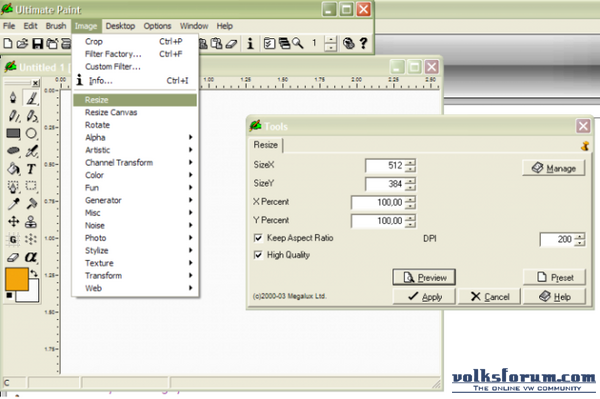600x399 pixels.
Task: Click the eraser icon in the top toolbar
Action: pos(232,44)
